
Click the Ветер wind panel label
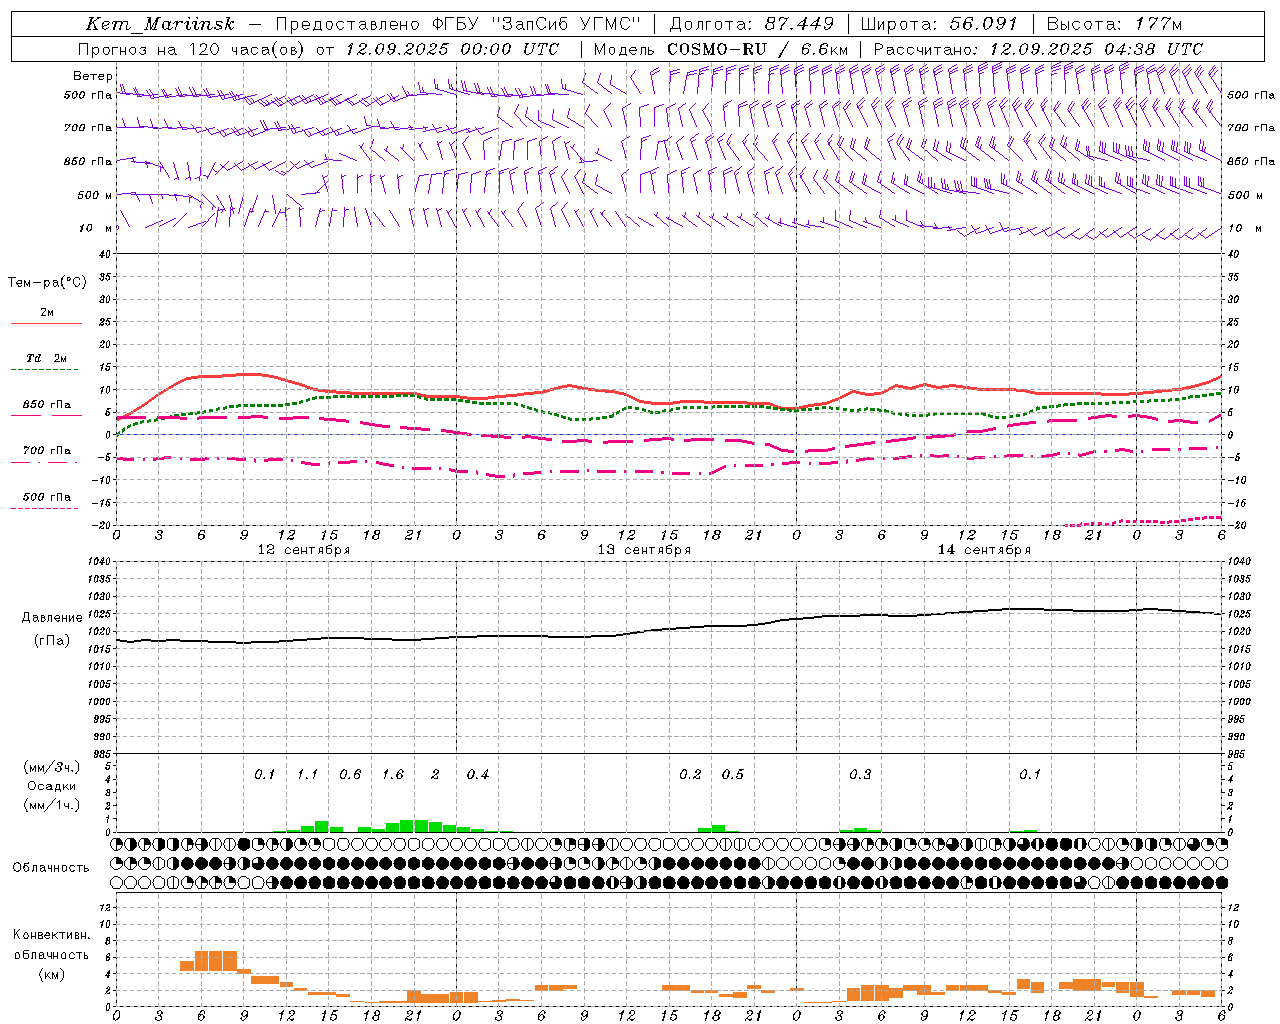pyautogui.click(x=93, y=76)
